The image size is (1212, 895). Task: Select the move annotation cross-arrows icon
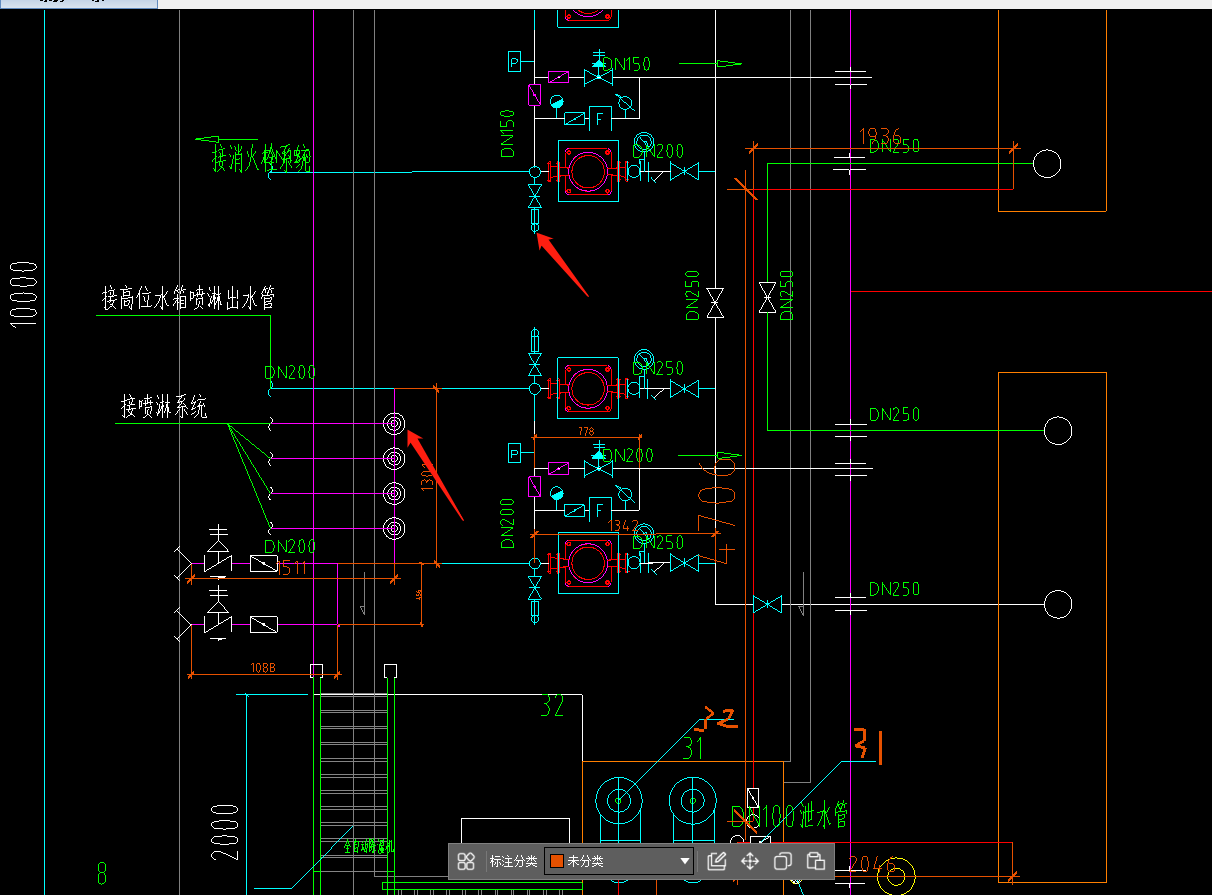(x=750, y=861)
